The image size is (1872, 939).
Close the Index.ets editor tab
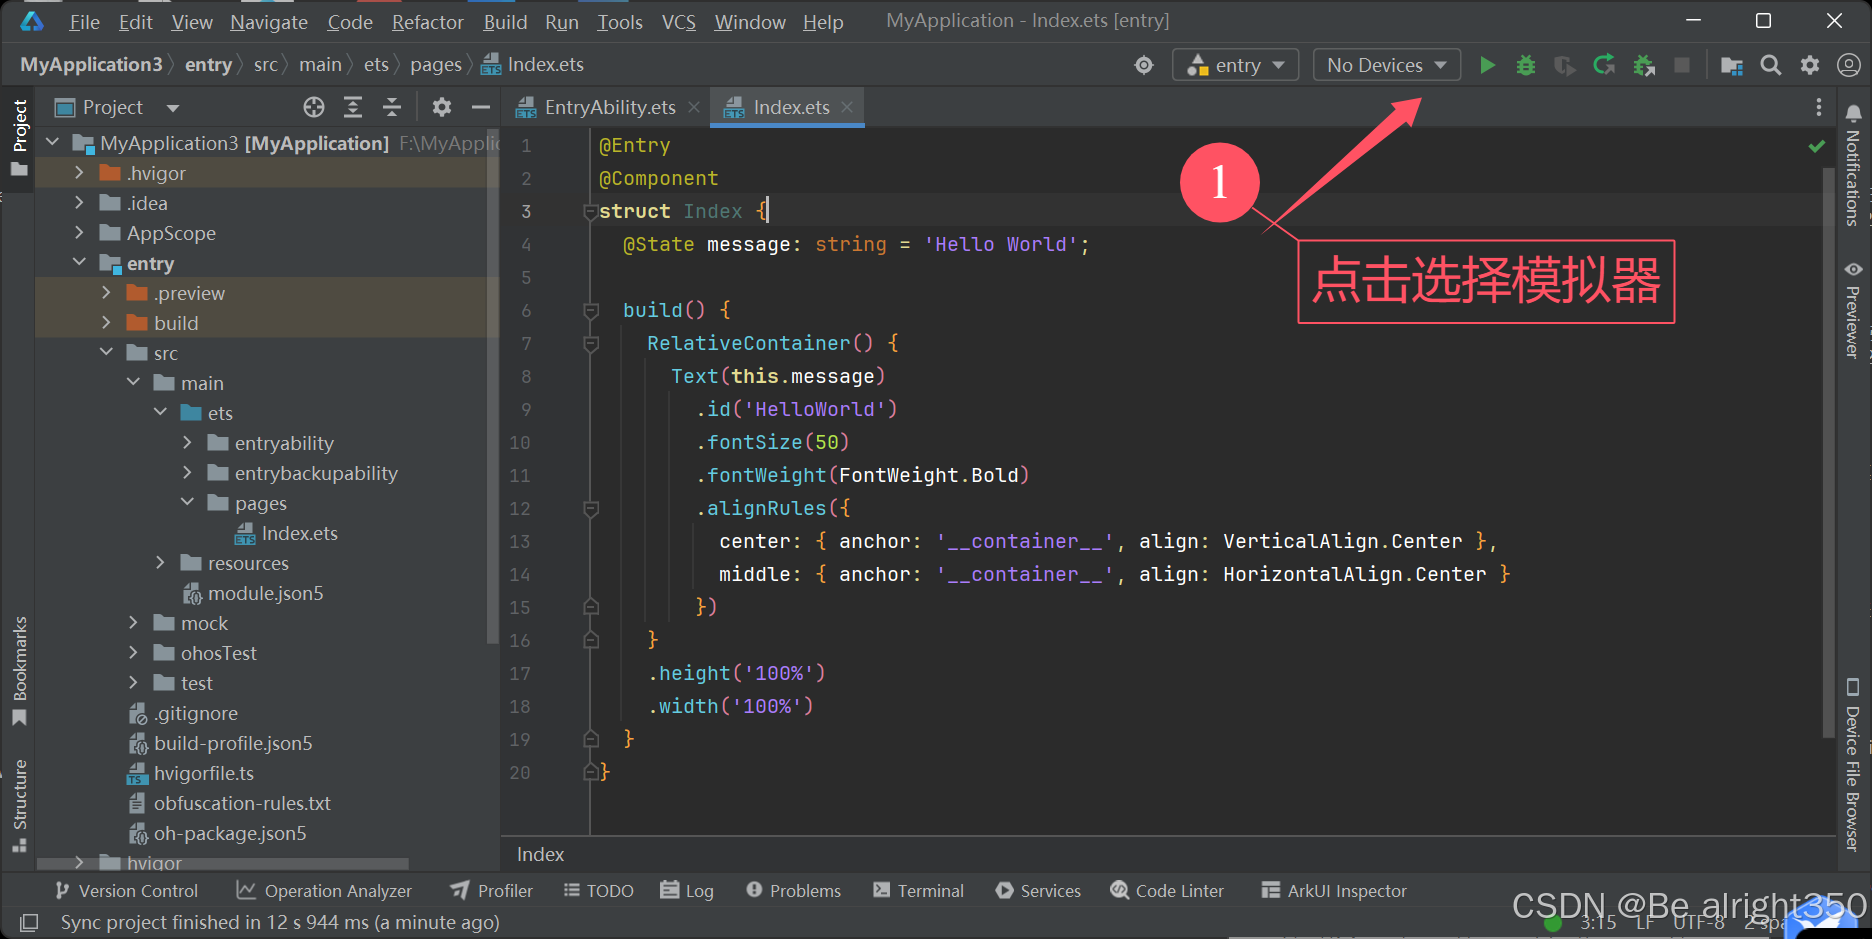click(847, 107)
